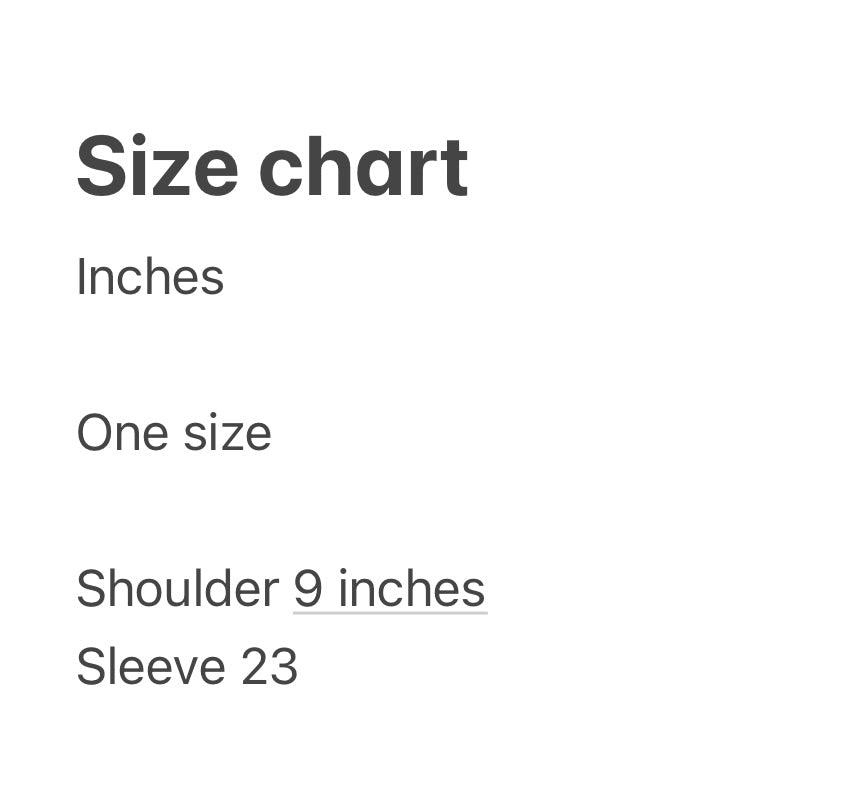The height and width of the screenshot is (796, 847).
Task: Click the word "Size" in the heading
Action: pos(157,166)
